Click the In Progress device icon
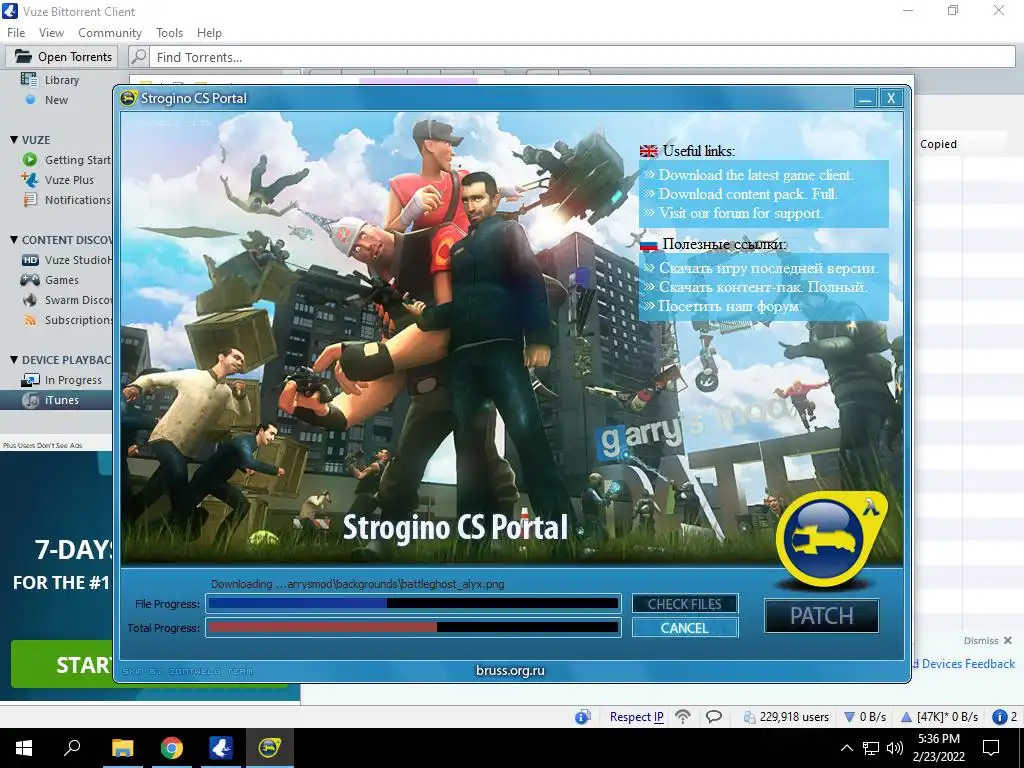Screen dimensions: 1024x768 click(30, 380)
